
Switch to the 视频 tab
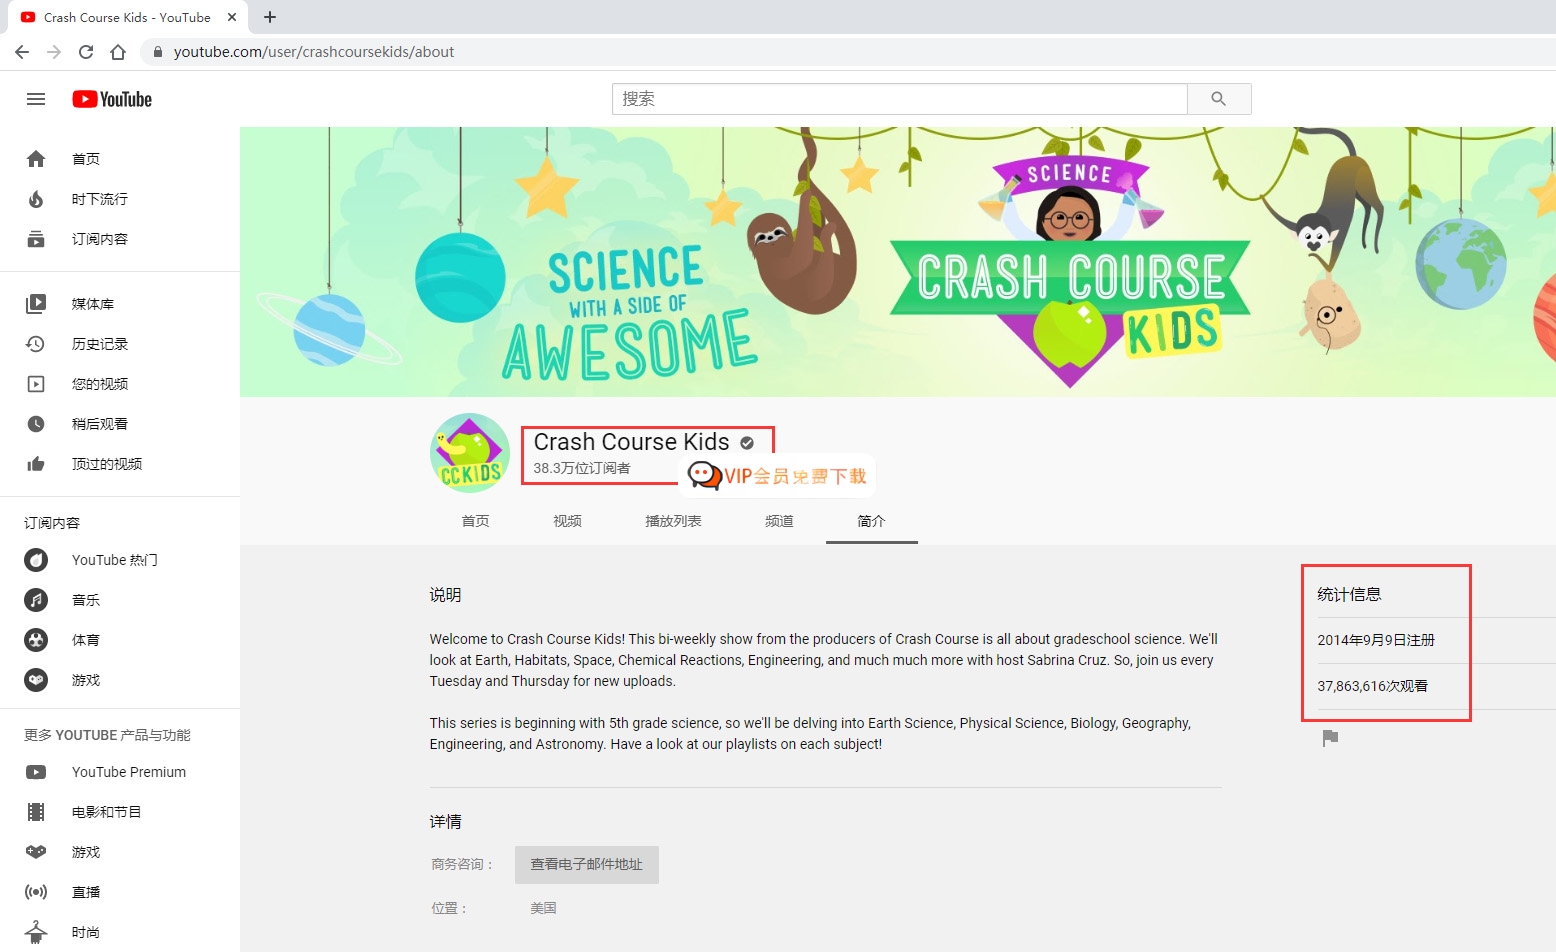[568, 521]
